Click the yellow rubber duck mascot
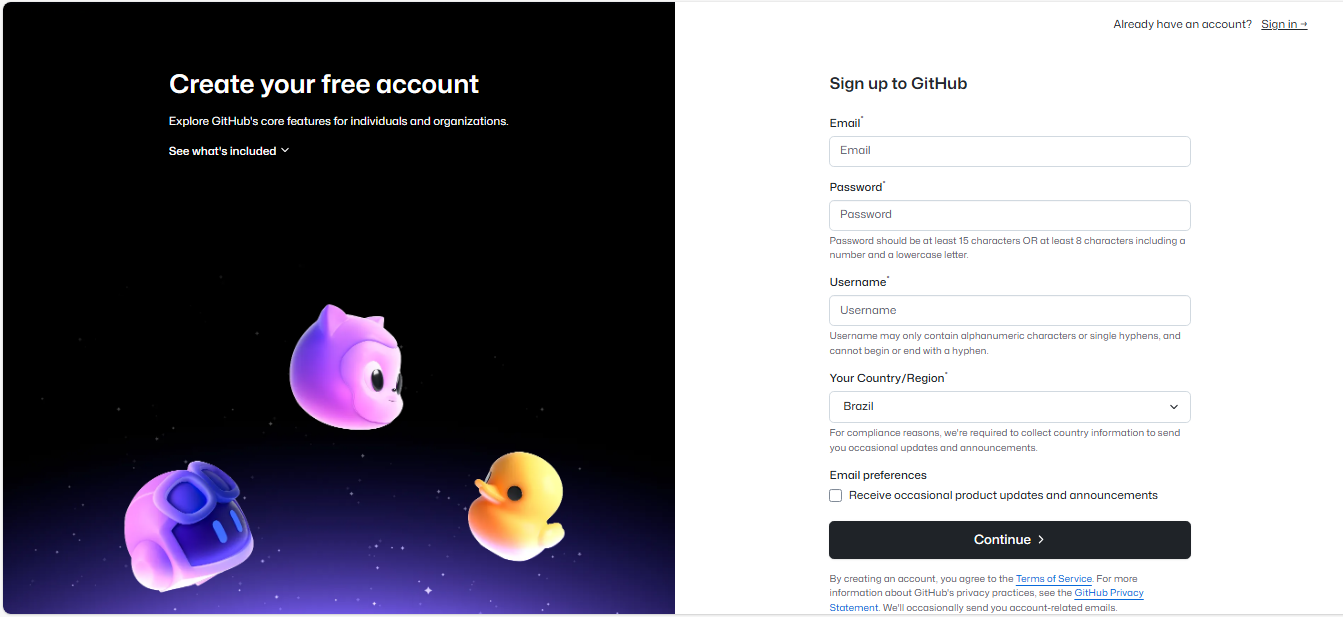Viewport: 1343px width, 617px height. pyautogui.click(x=514, y=504)
